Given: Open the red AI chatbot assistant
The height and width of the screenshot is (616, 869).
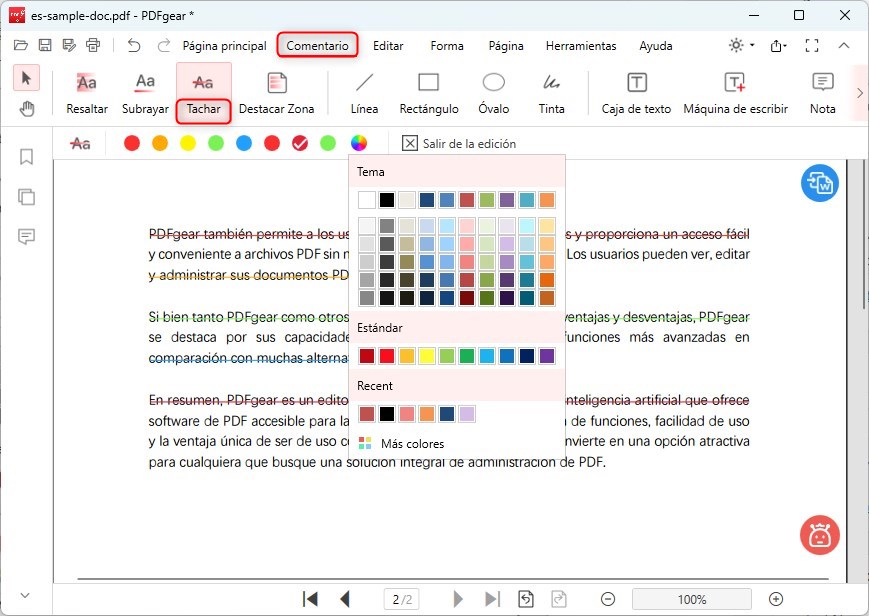Looking at the screenshot, I should (820, 535).
